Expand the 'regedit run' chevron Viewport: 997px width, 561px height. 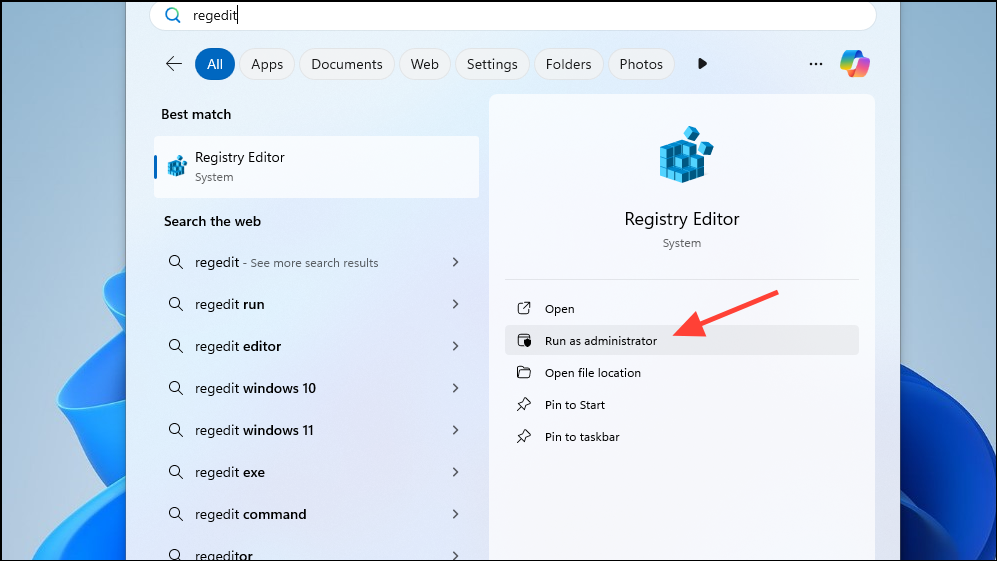455,304
